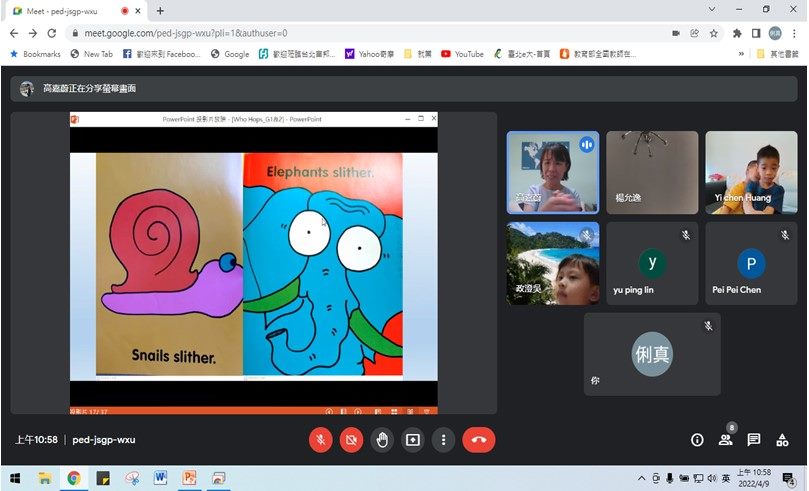Reload the browser page

(x=53, y=32)
